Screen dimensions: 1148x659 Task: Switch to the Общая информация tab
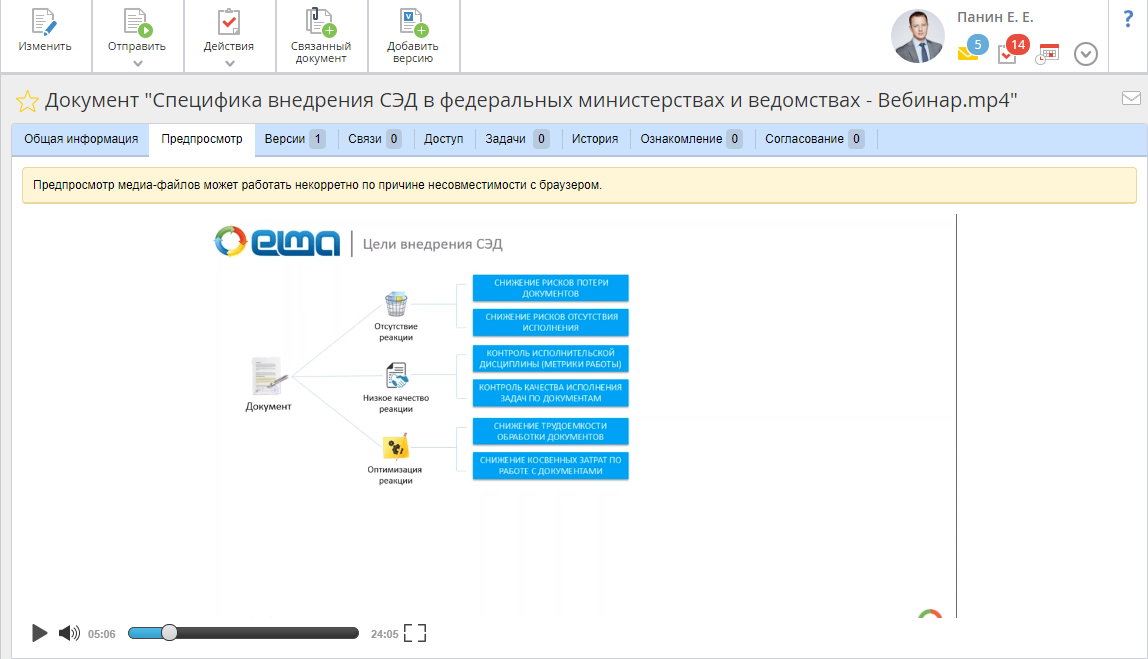tap(81, 139)
